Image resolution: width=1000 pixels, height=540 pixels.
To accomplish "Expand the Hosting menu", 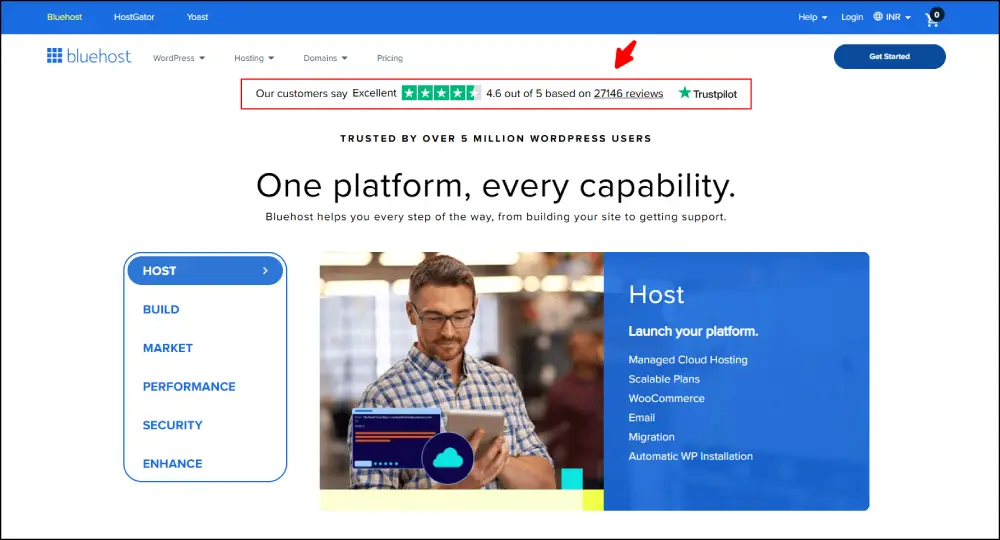I will click(x=254, y=58).
